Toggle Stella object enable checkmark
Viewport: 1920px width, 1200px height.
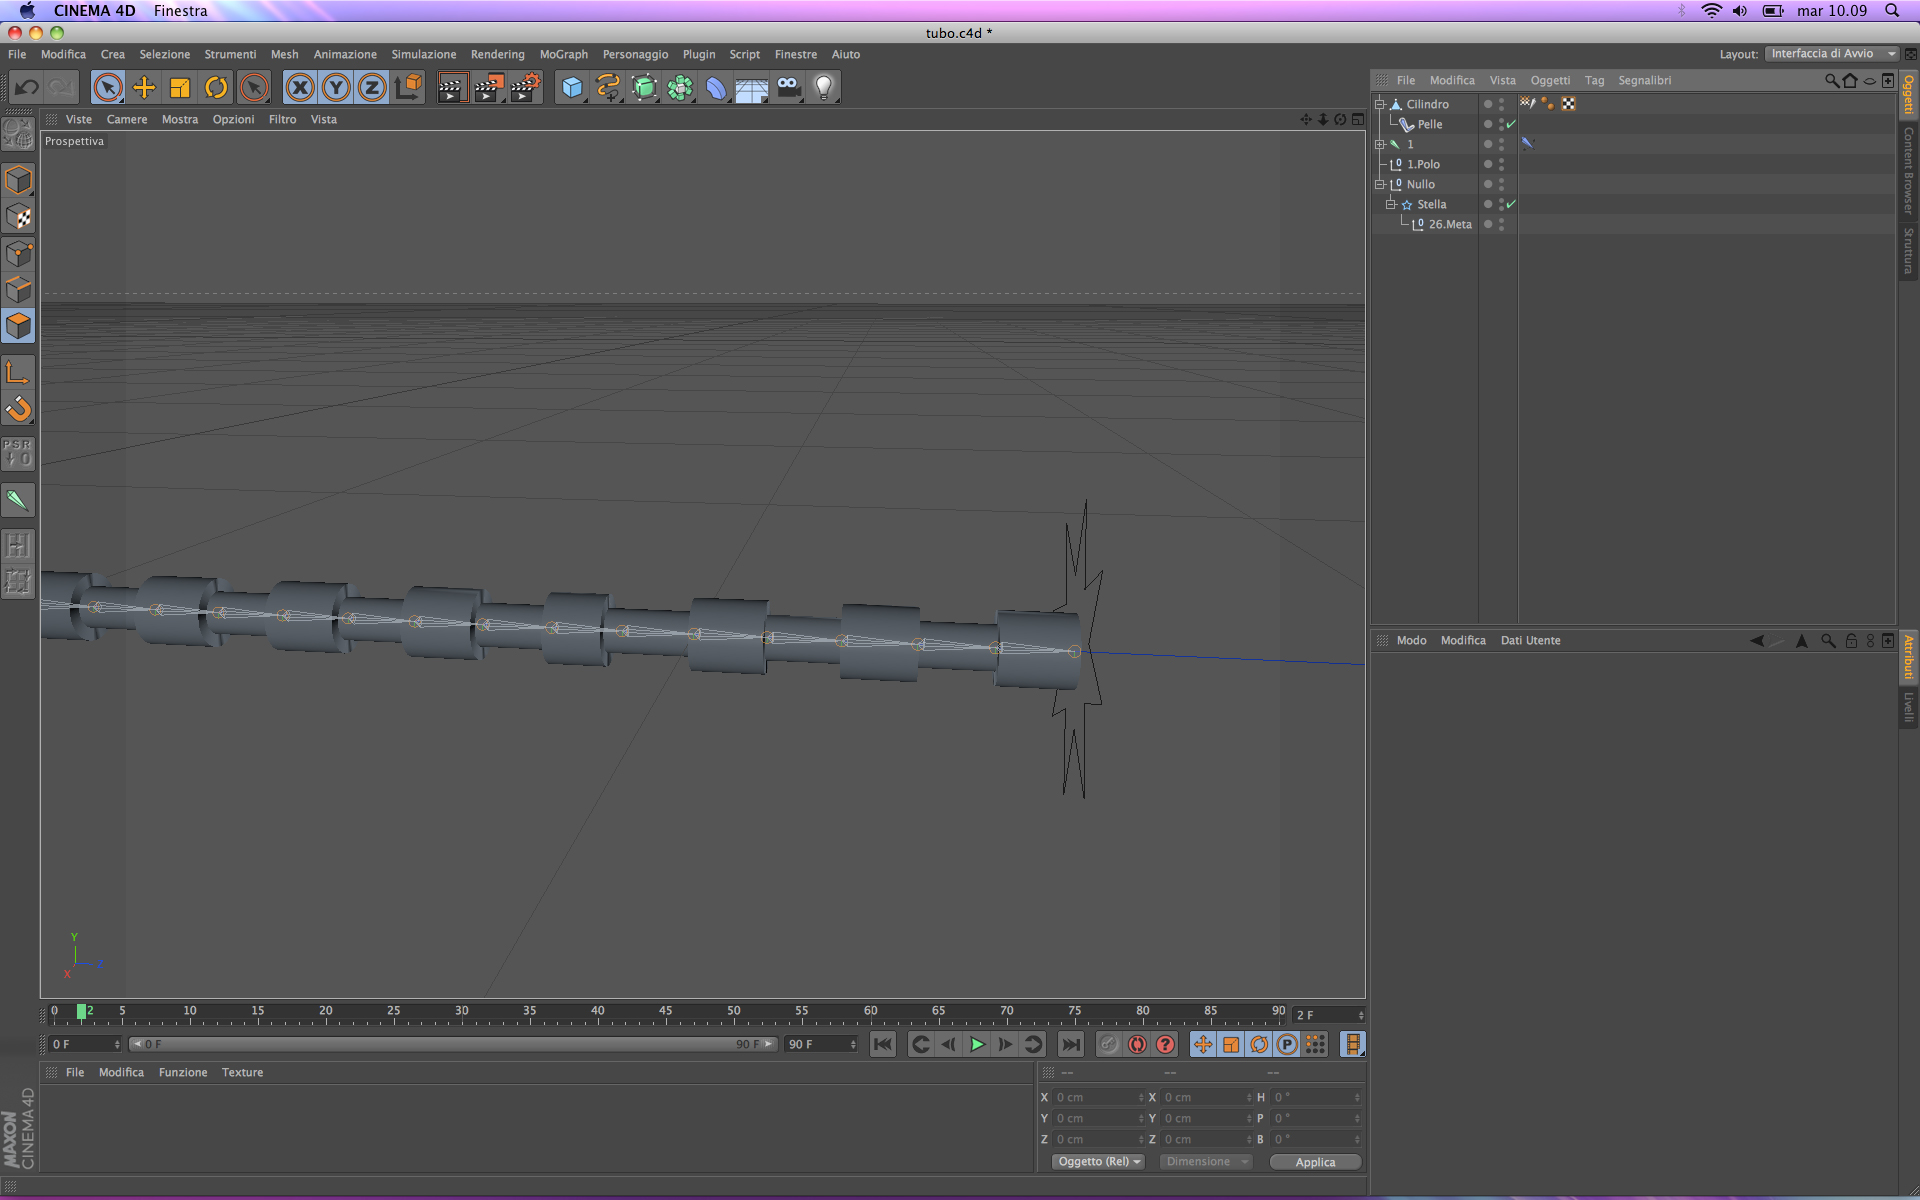tap(1511, 204)
